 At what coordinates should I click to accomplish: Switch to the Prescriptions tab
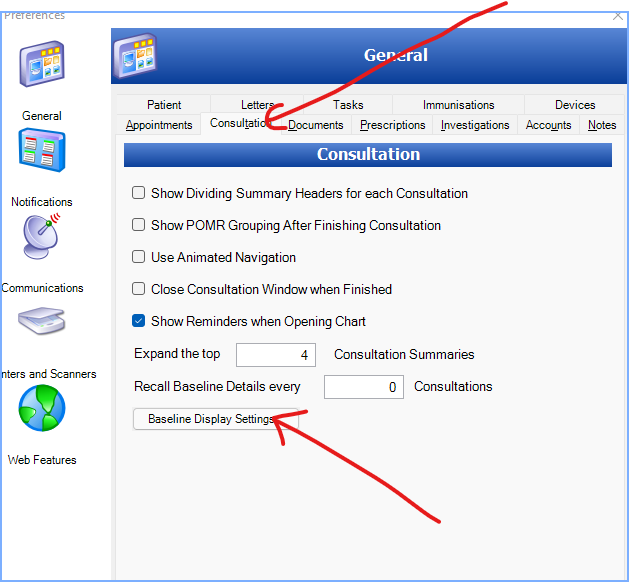[x=392, y=125]
